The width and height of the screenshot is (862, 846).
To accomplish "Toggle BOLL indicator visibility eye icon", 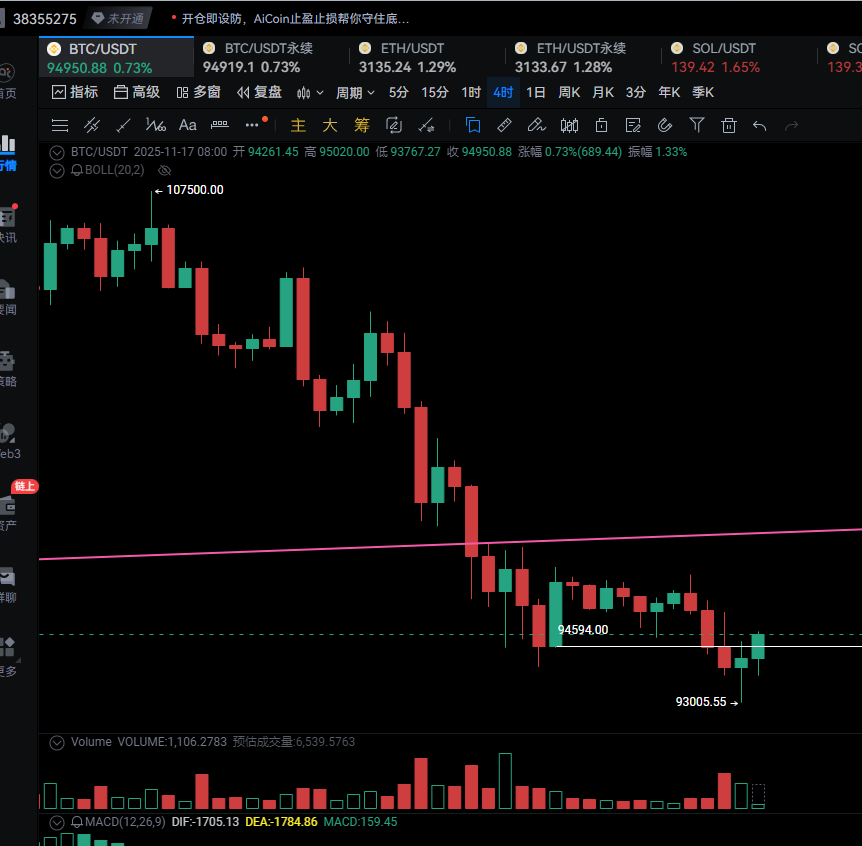I will pyautogui.click(x=165, y=170).
